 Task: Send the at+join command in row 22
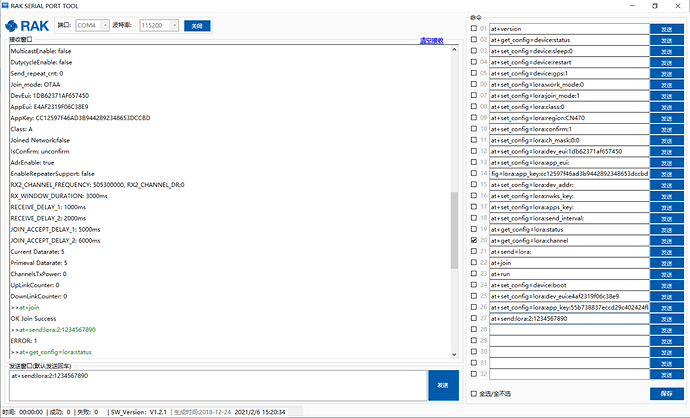[x=667, y=263]
